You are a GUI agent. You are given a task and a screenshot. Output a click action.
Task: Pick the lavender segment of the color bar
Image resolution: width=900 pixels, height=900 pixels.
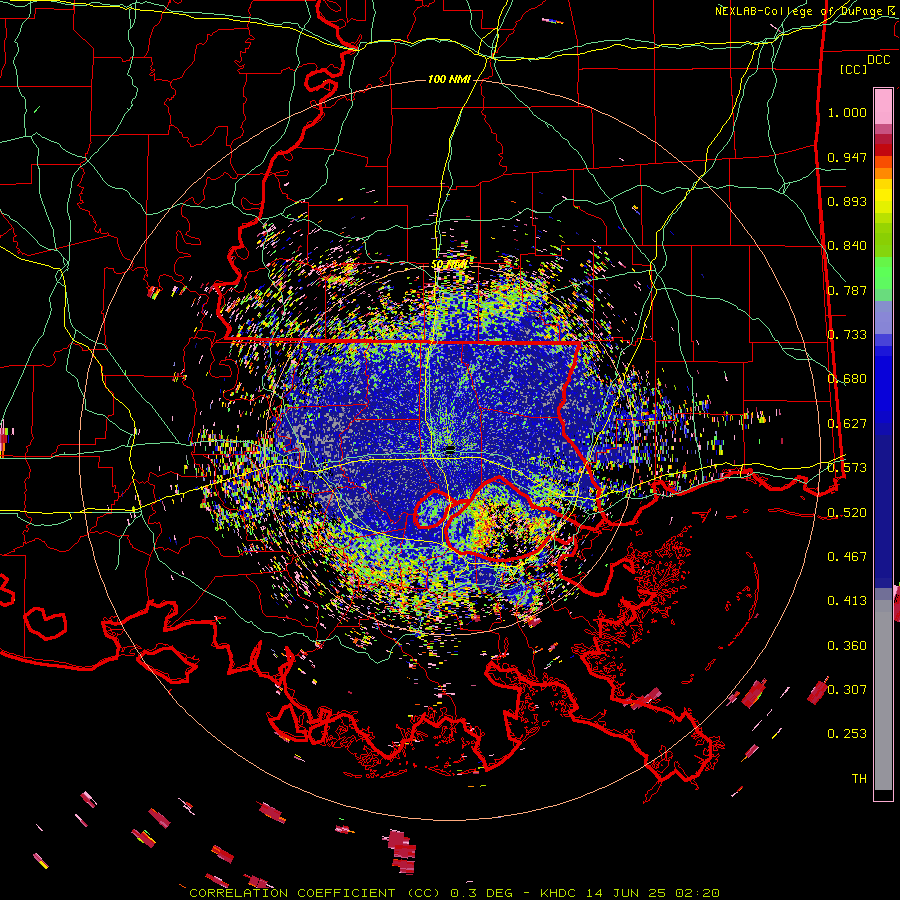point(883,317)
